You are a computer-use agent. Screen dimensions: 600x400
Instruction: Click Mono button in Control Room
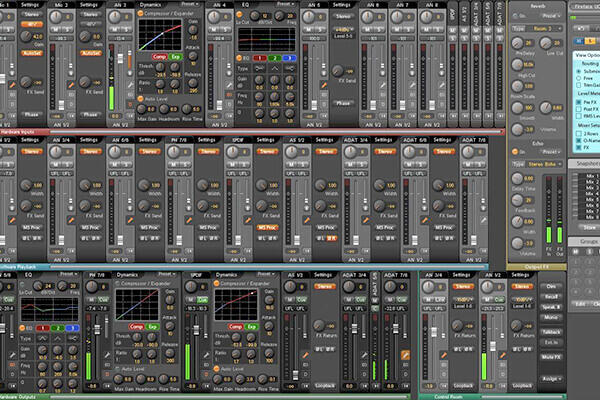click(x=551, y=317)
